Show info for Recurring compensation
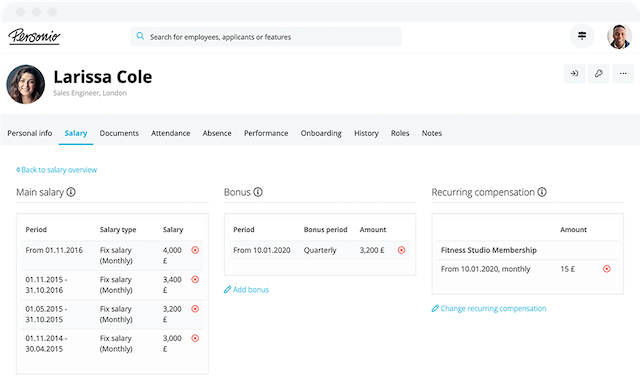The height and width of the screenshot is (384, 640). (542, 192)
